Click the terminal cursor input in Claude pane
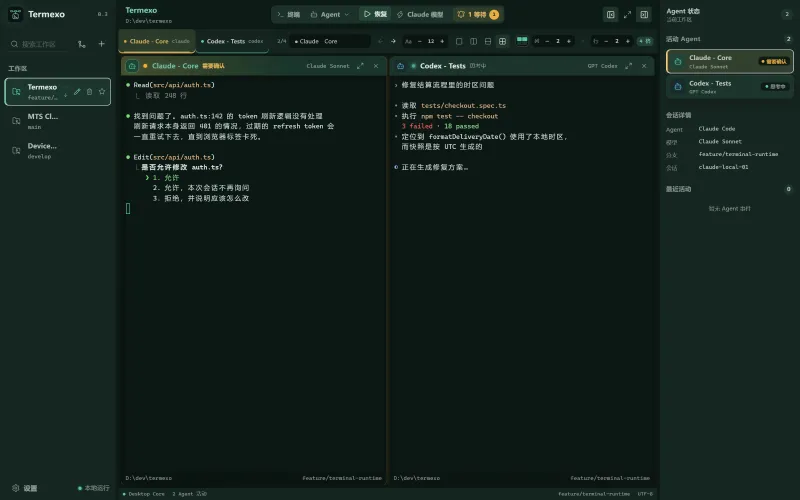The image size is (800, 500). 128,208
